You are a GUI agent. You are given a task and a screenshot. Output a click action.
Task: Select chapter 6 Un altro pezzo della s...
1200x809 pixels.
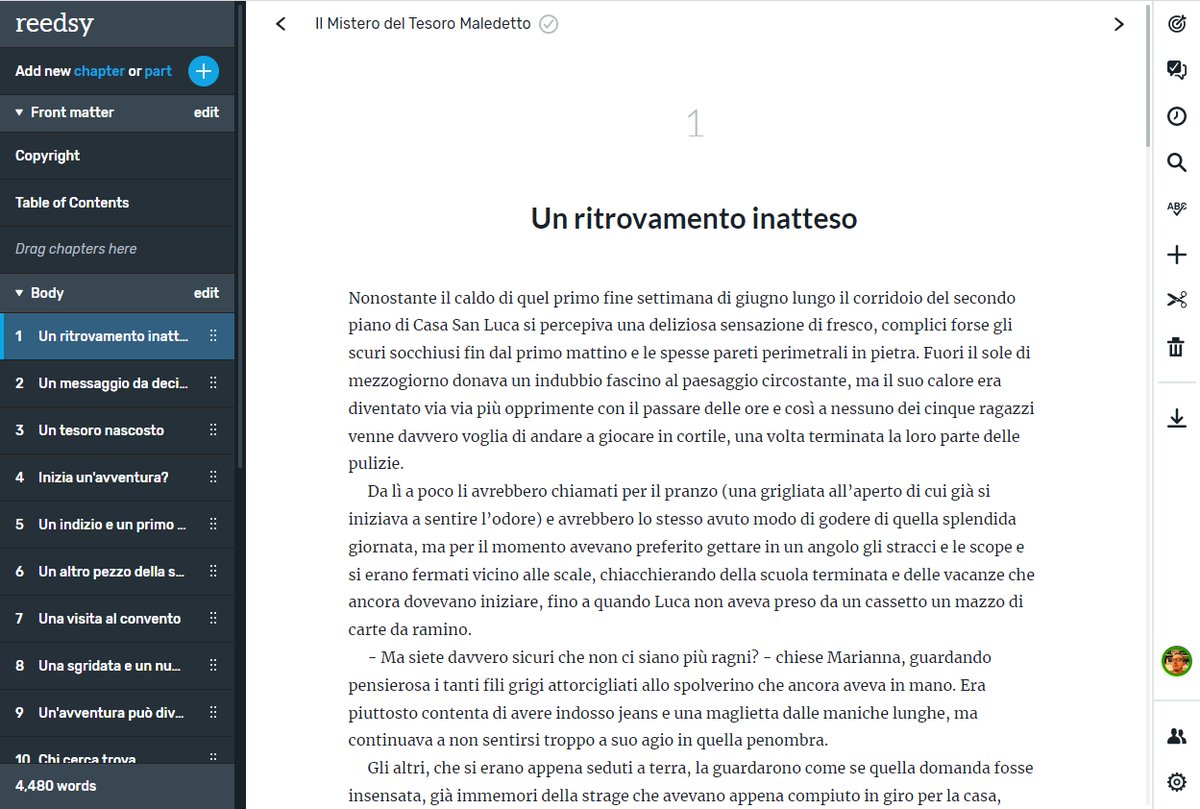tap(117, 571)
